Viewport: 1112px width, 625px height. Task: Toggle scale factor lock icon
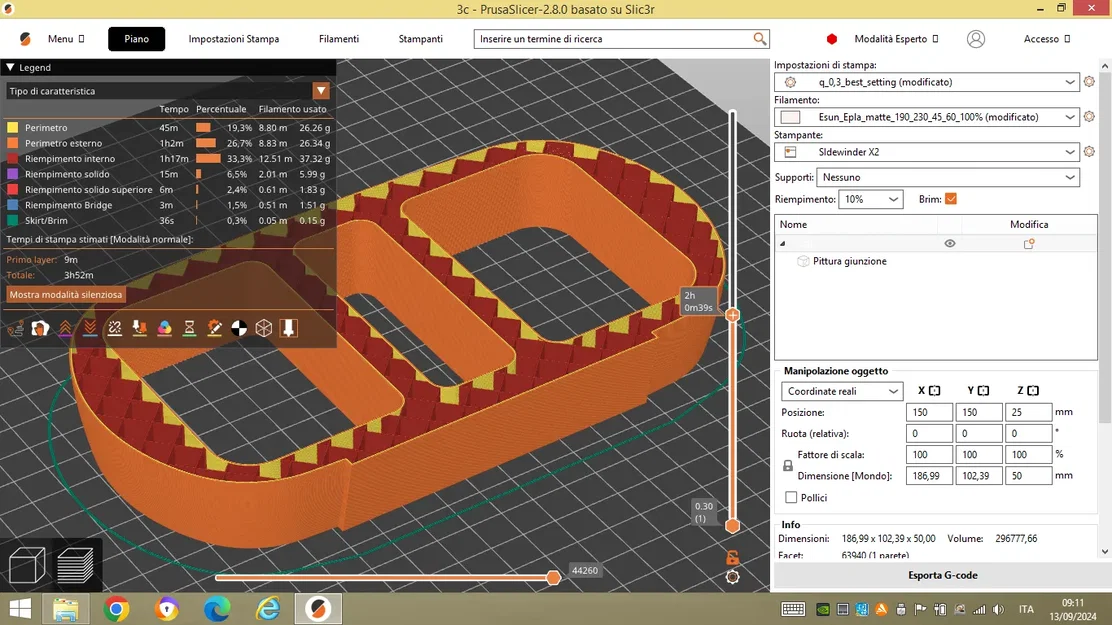(x=788, y=465)
